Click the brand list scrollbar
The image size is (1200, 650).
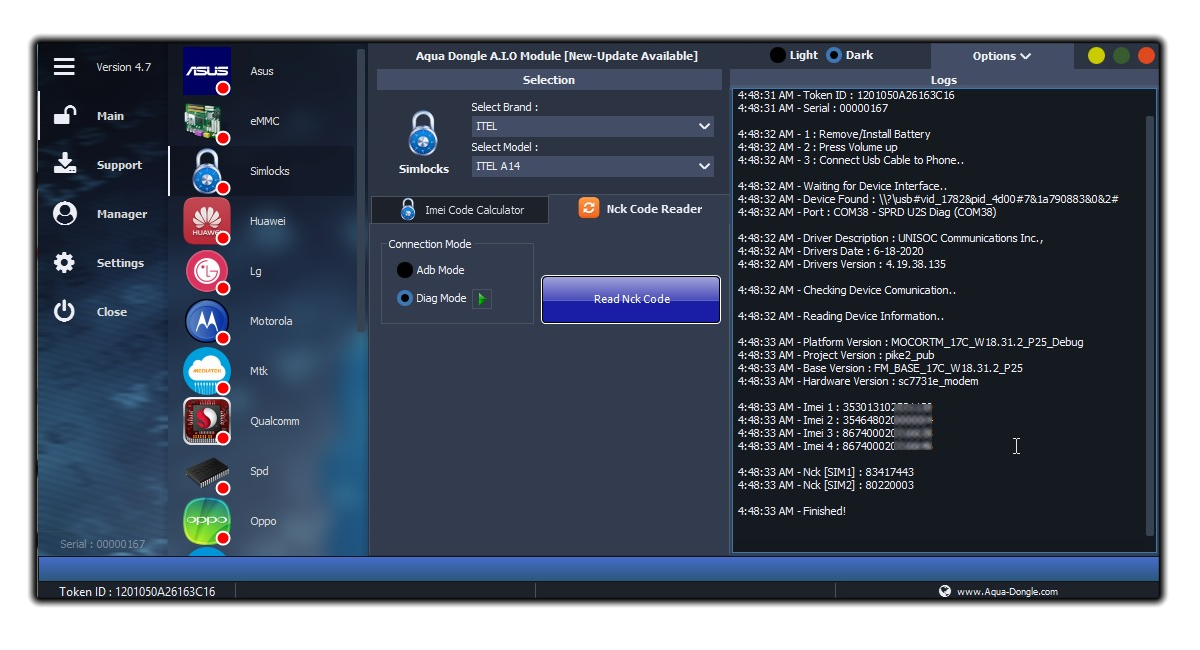[x=361, y=190]
